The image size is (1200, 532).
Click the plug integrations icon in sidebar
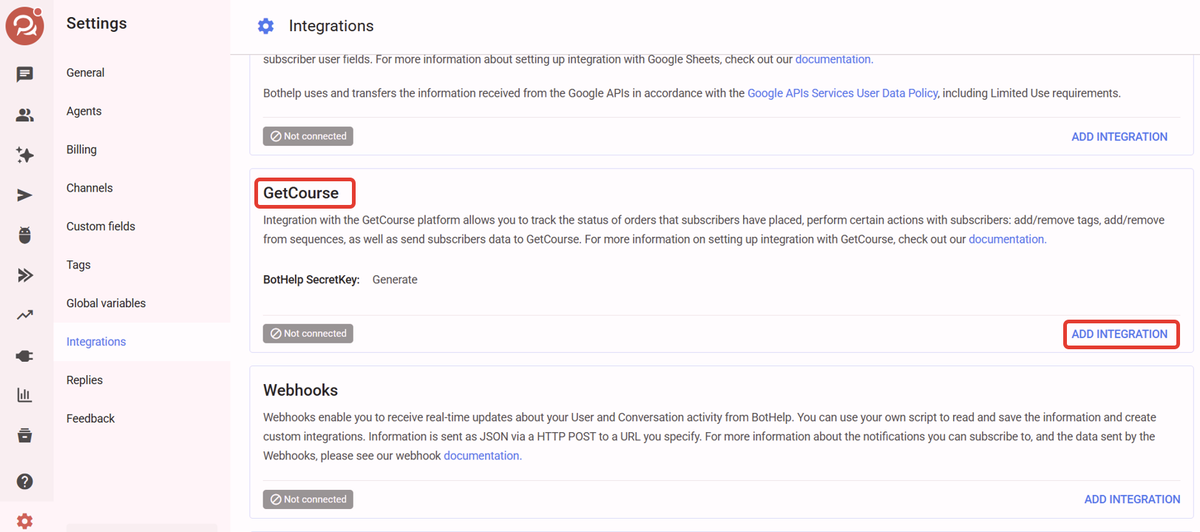[25, 355]
